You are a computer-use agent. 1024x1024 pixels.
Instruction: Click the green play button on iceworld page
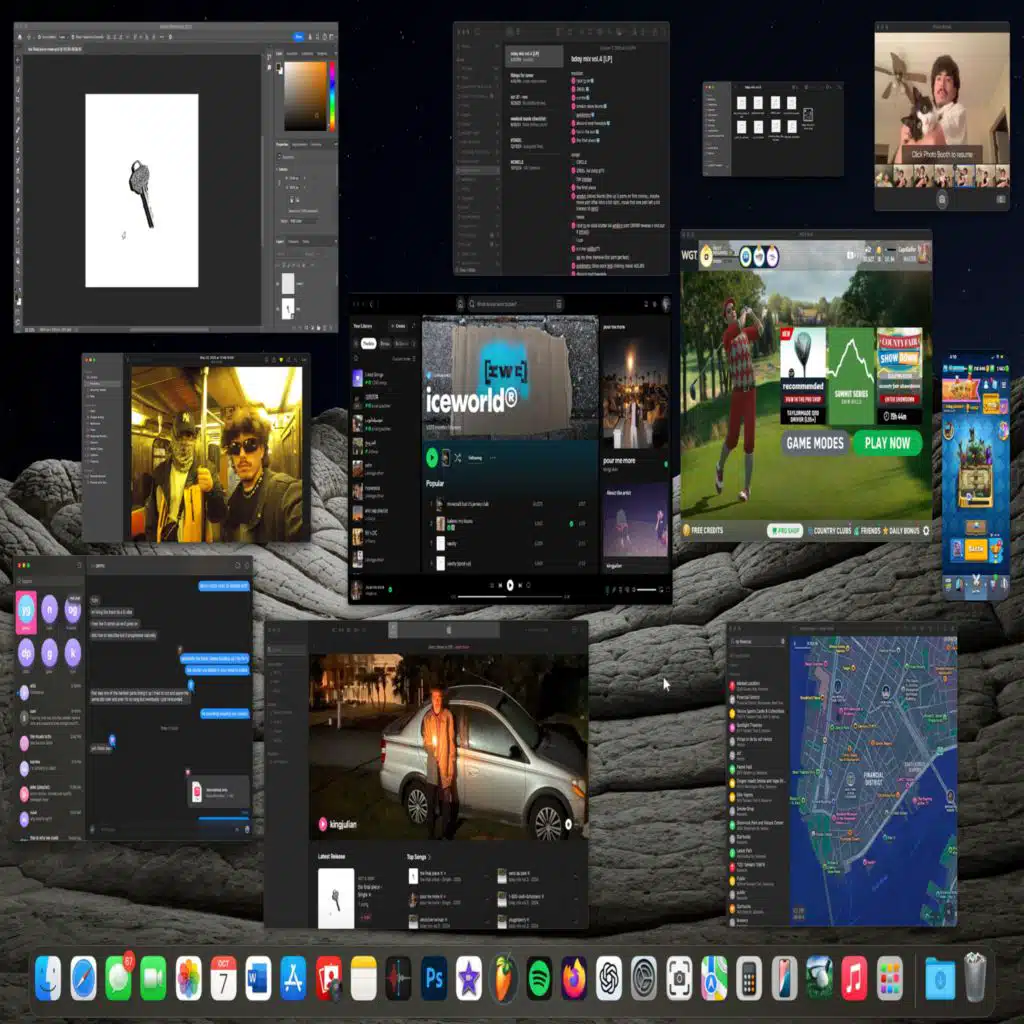pos(432,457)
